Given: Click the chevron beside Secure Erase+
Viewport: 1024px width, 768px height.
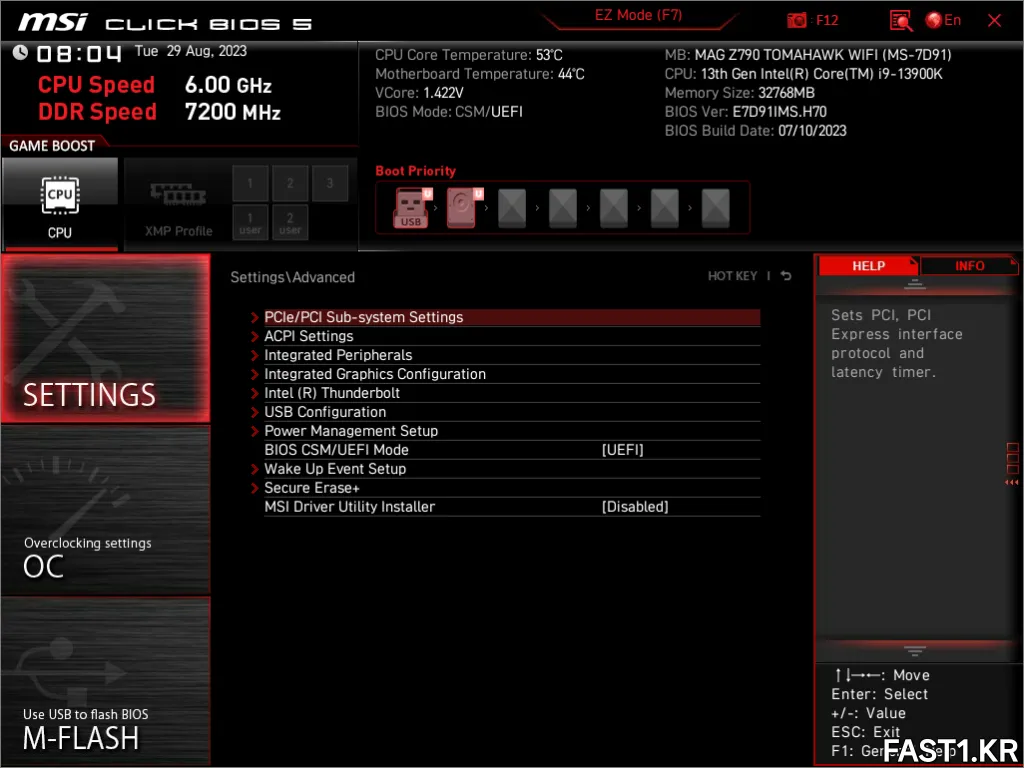Looking at the screenshot, I should point(255,488).
